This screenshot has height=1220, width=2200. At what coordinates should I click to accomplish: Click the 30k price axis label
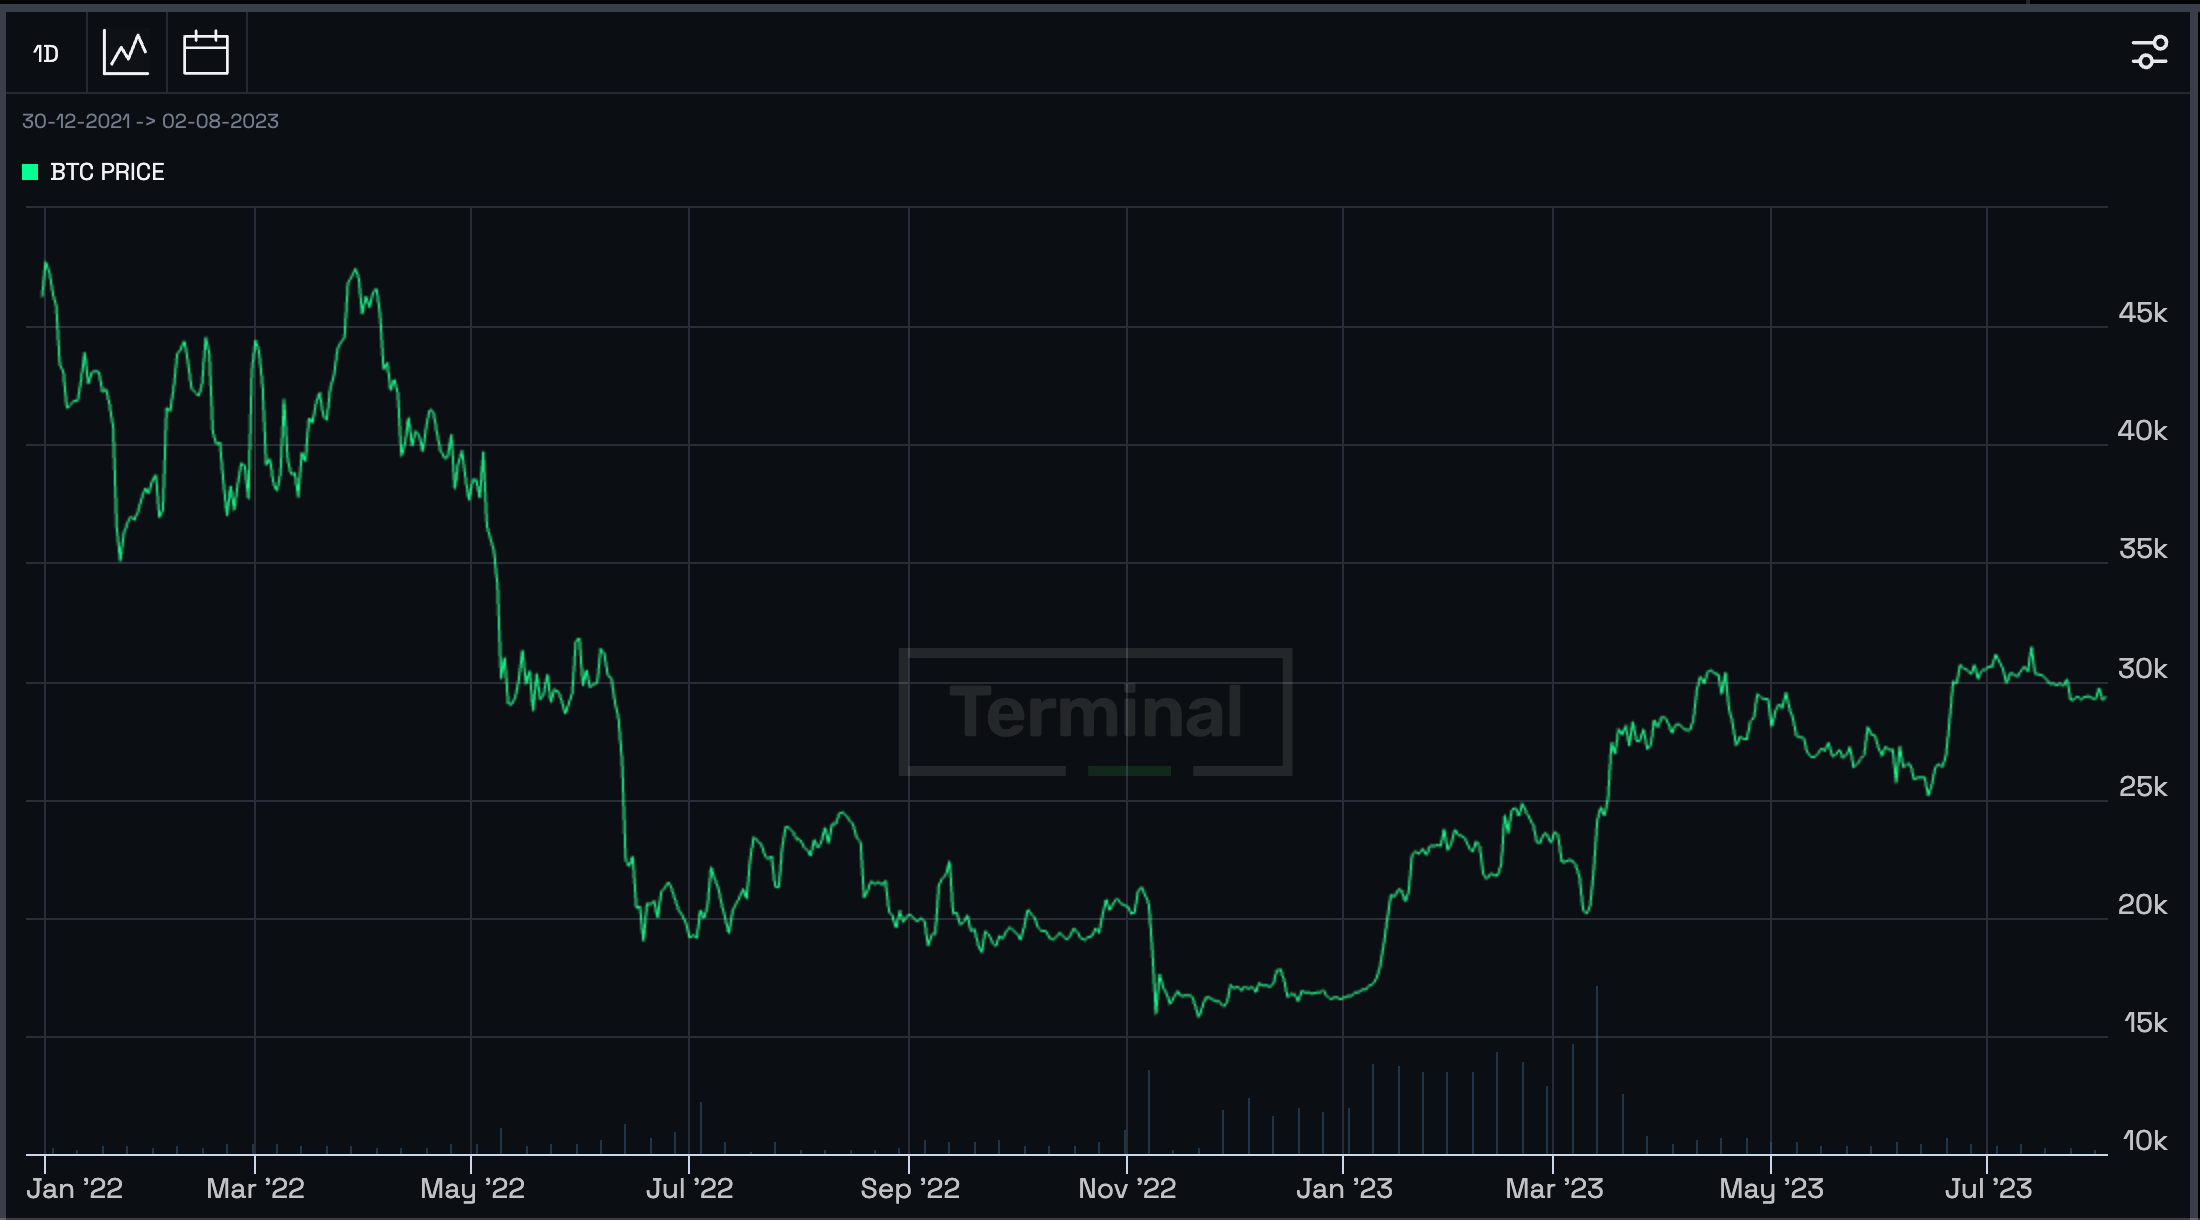[2142, 668]
